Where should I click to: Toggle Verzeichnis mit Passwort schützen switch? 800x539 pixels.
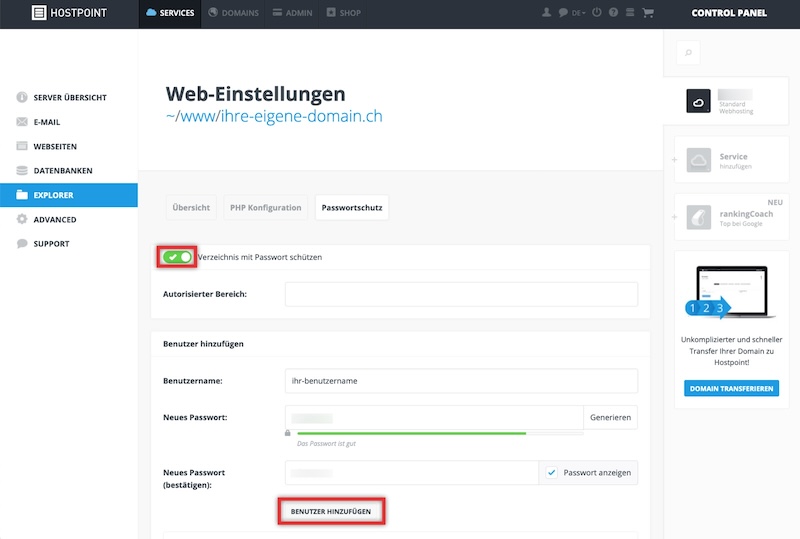[x=177, y=257]
